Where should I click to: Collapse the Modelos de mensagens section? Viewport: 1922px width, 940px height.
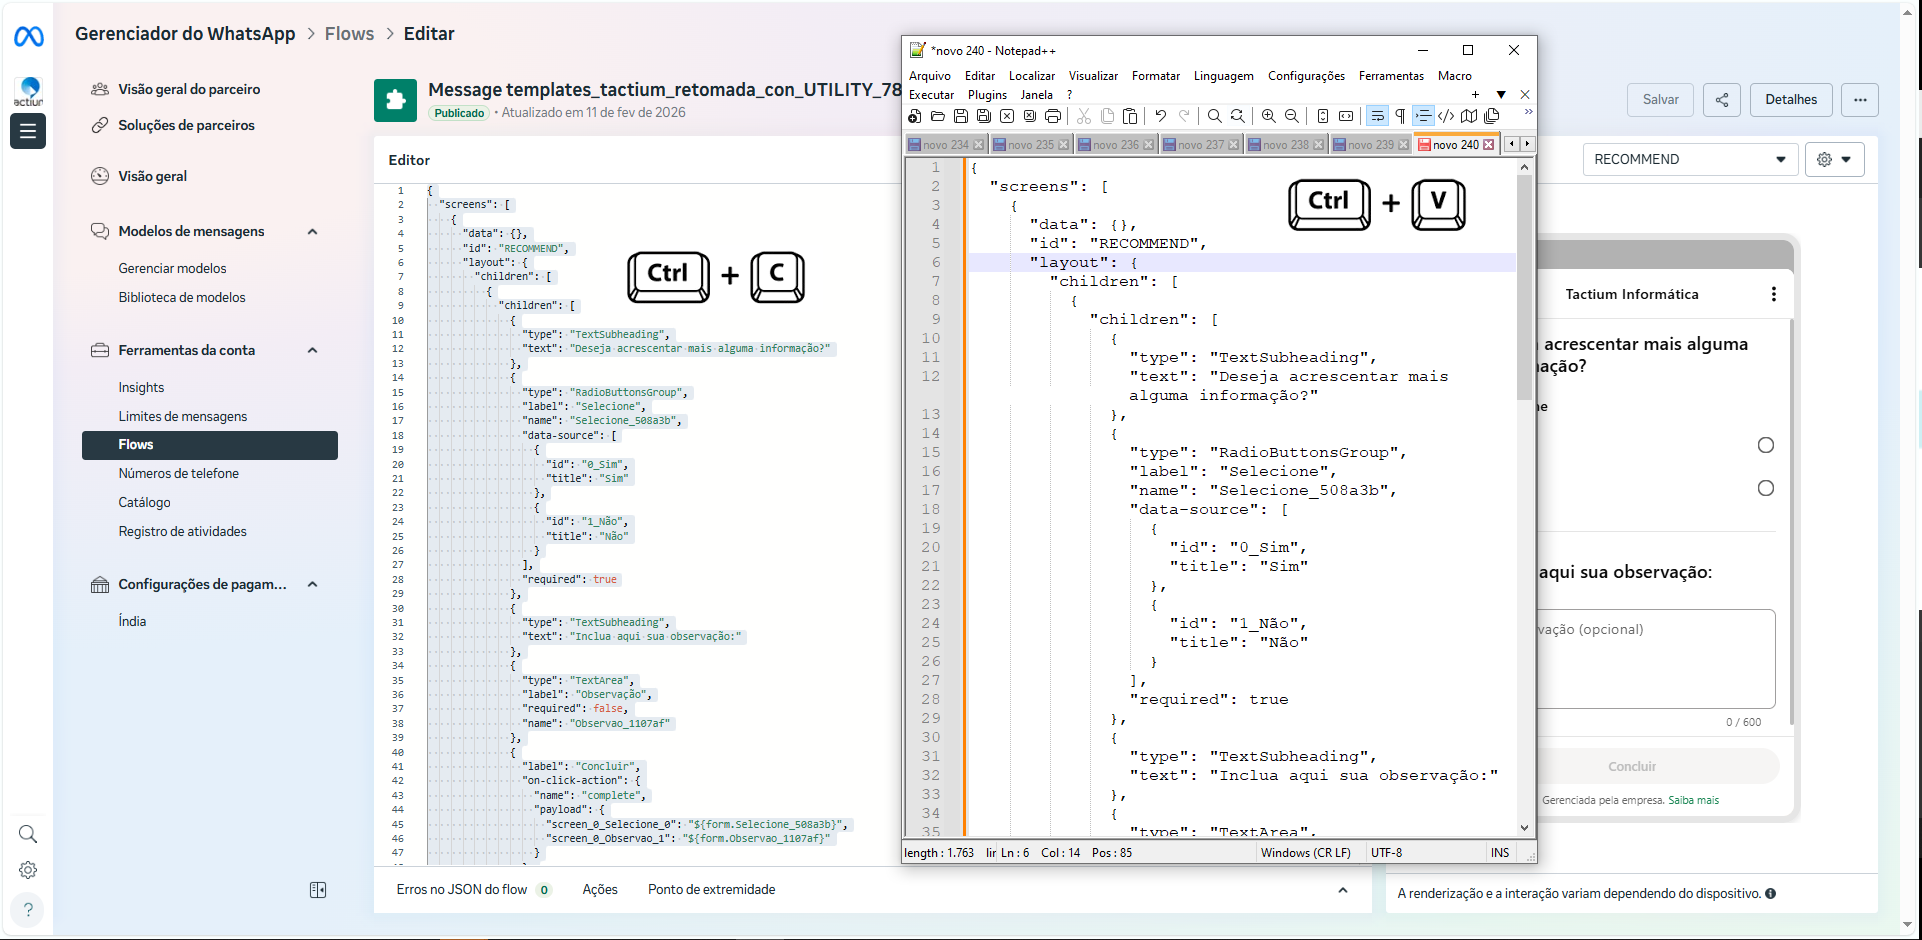click(x=312, y=232)
